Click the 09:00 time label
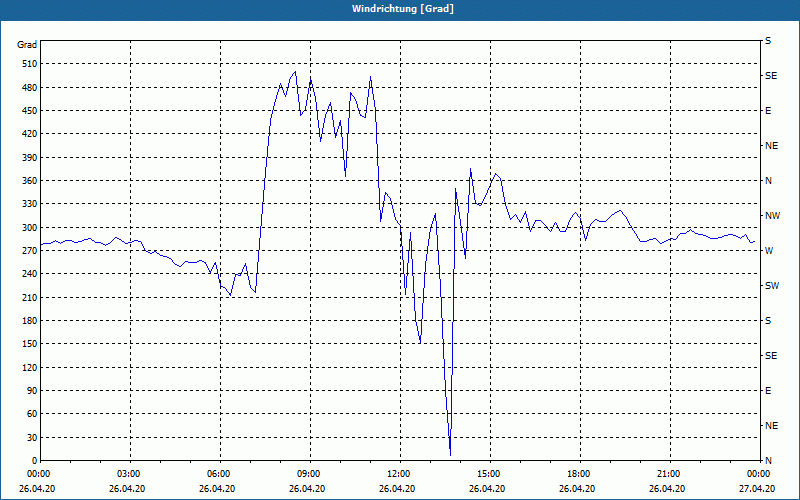This screenshot has height=500, width=800. click(307, 474)
